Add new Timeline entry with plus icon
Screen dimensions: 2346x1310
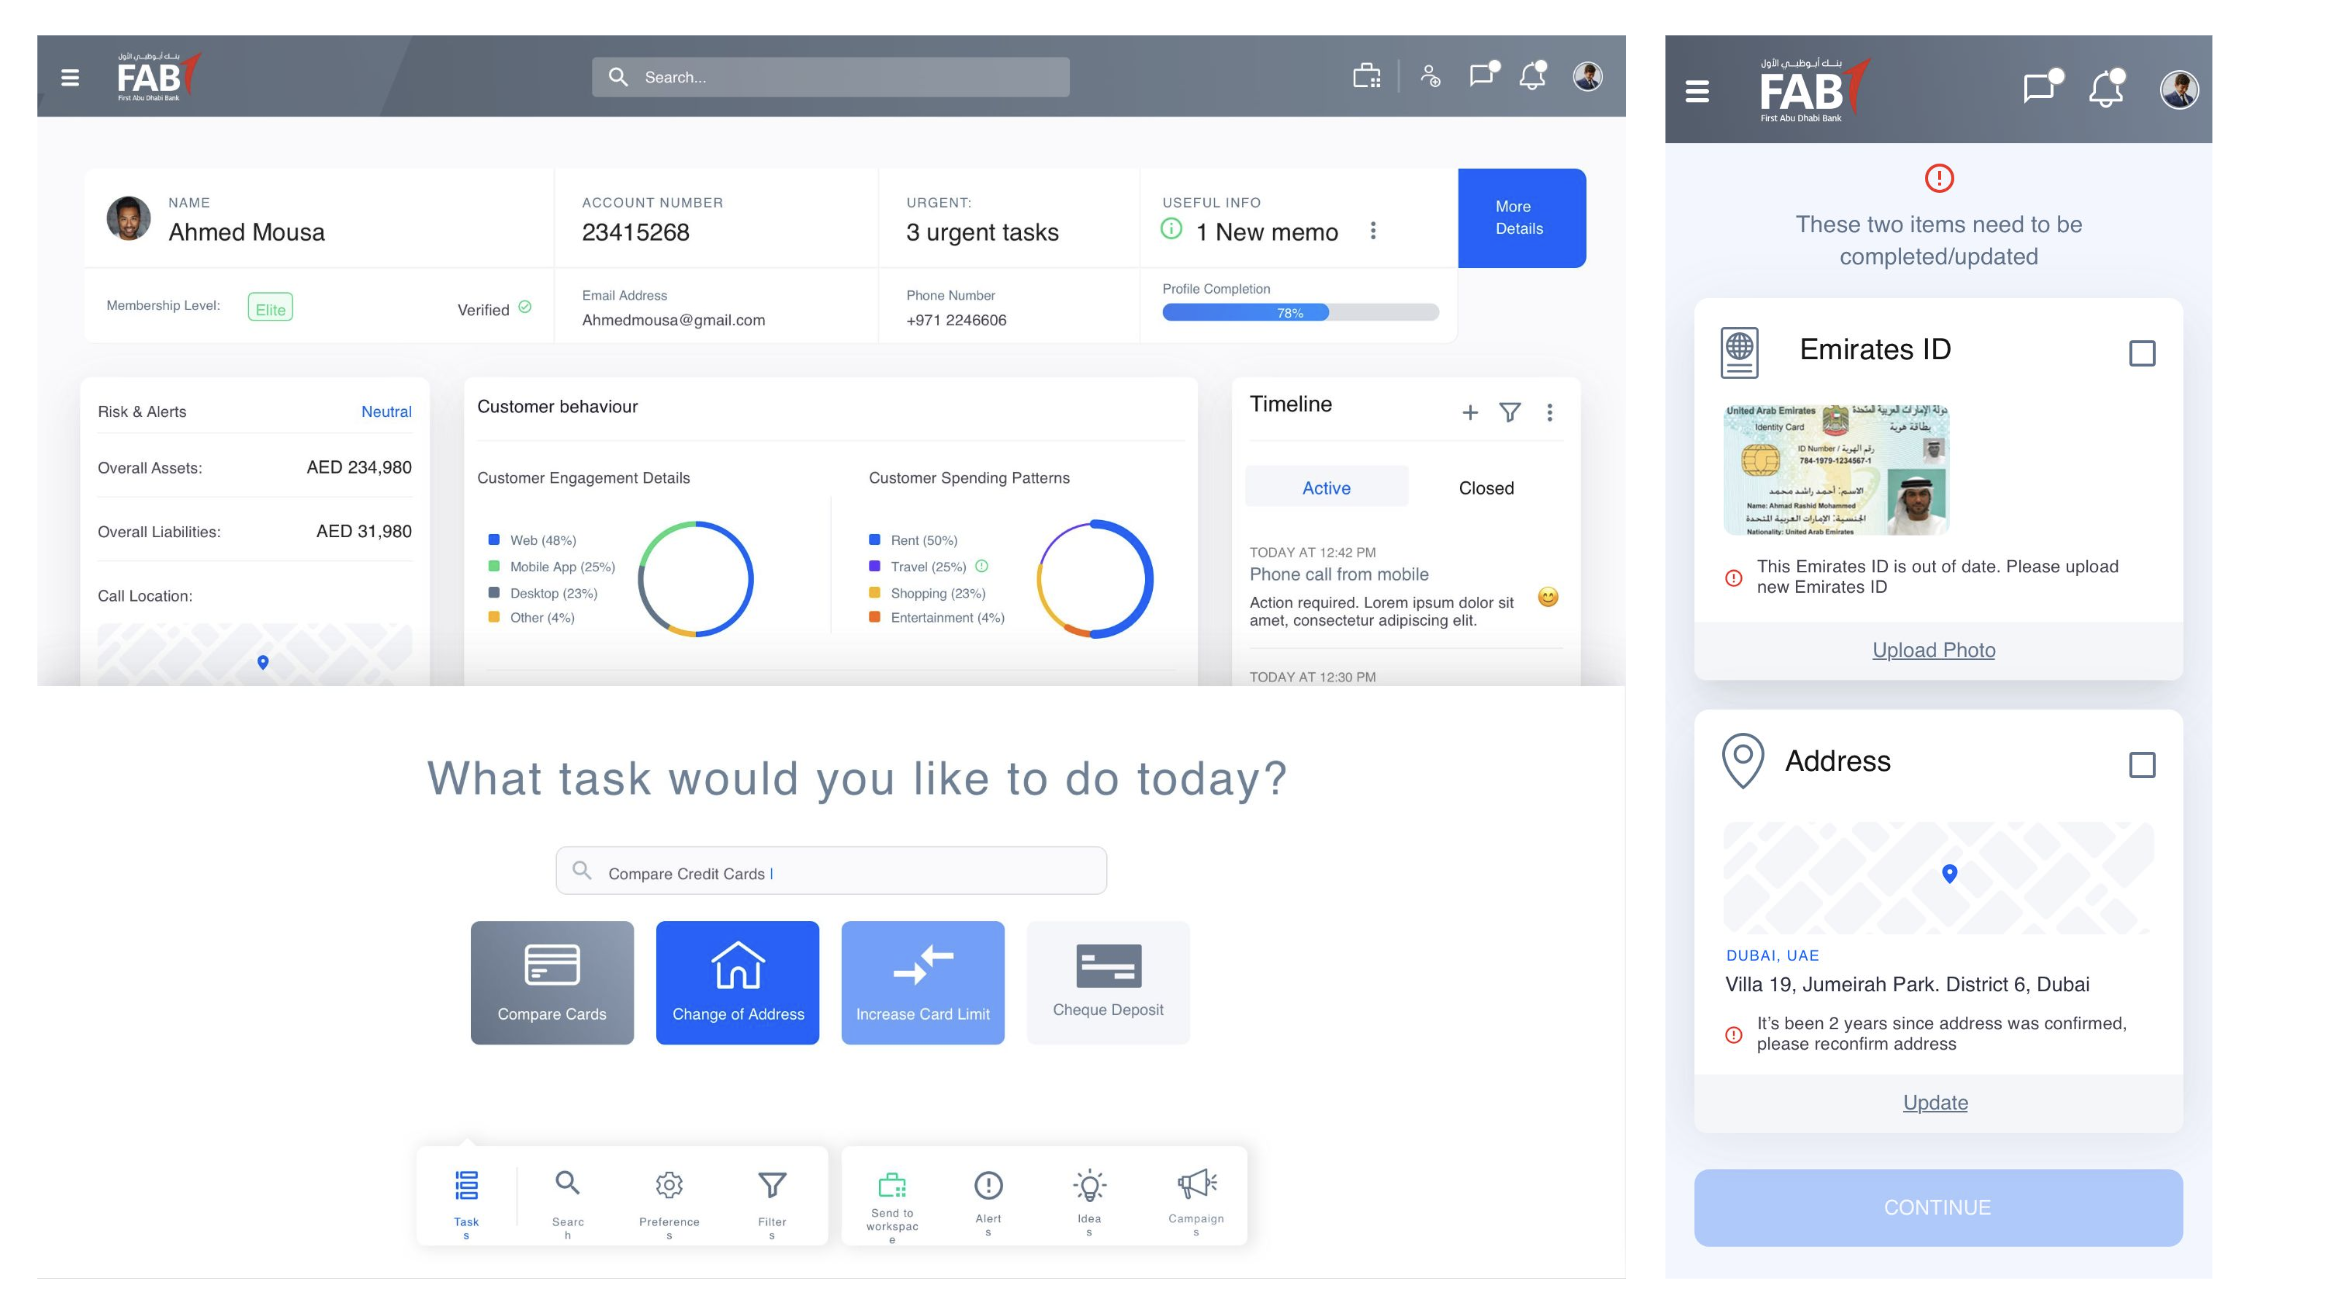coord(1470,412)
